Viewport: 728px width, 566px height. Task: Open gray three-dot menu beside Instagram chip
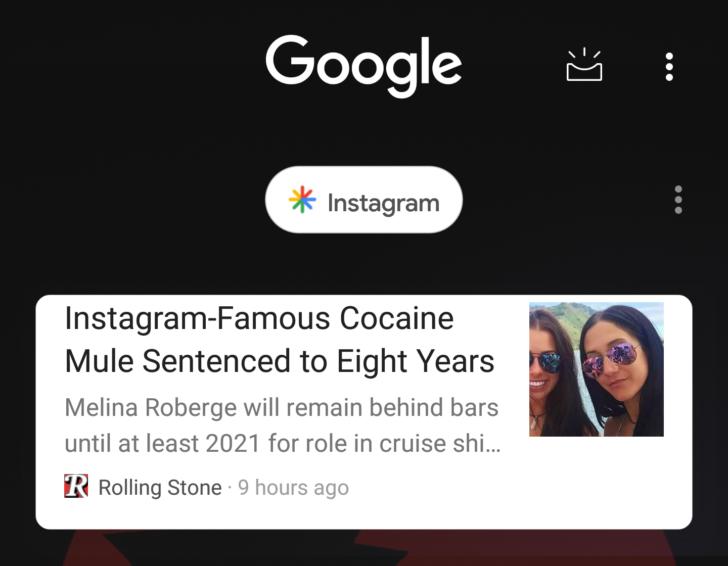pyautogui.click(x=678, y=200)
